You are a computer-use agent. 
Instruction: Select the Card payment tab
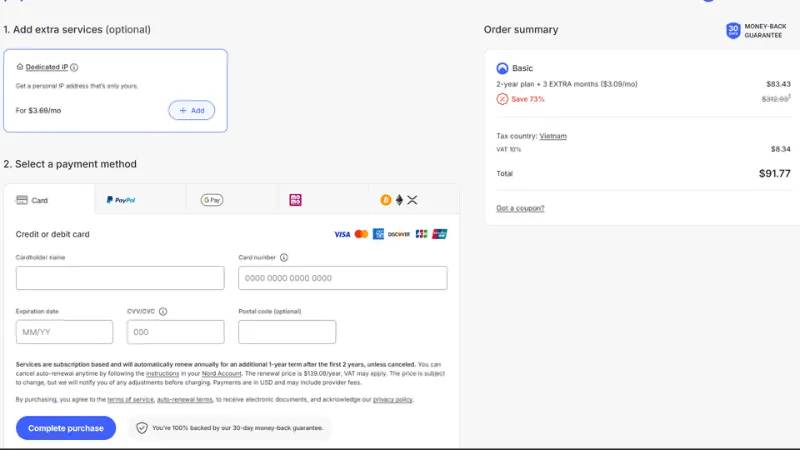tap(49, 200)
